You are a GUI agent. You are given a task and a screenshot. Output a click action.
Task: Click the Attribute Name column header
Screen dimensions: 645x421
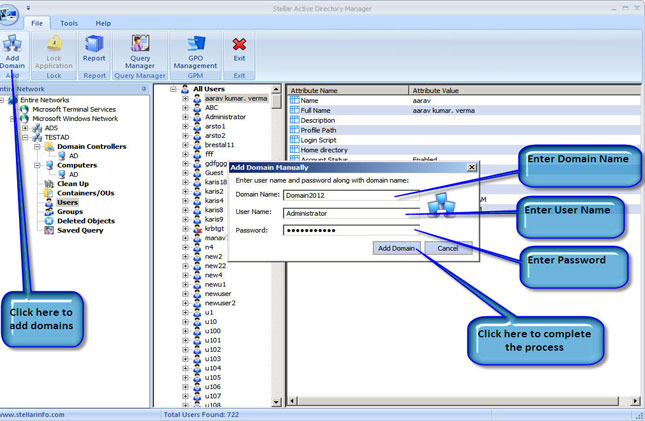[x=347, y=91]
